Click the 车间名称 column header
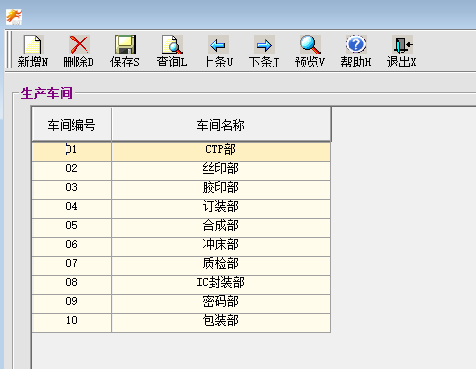Image resolution: width=476 pixels, height=369 pixels. pos(221,125)
